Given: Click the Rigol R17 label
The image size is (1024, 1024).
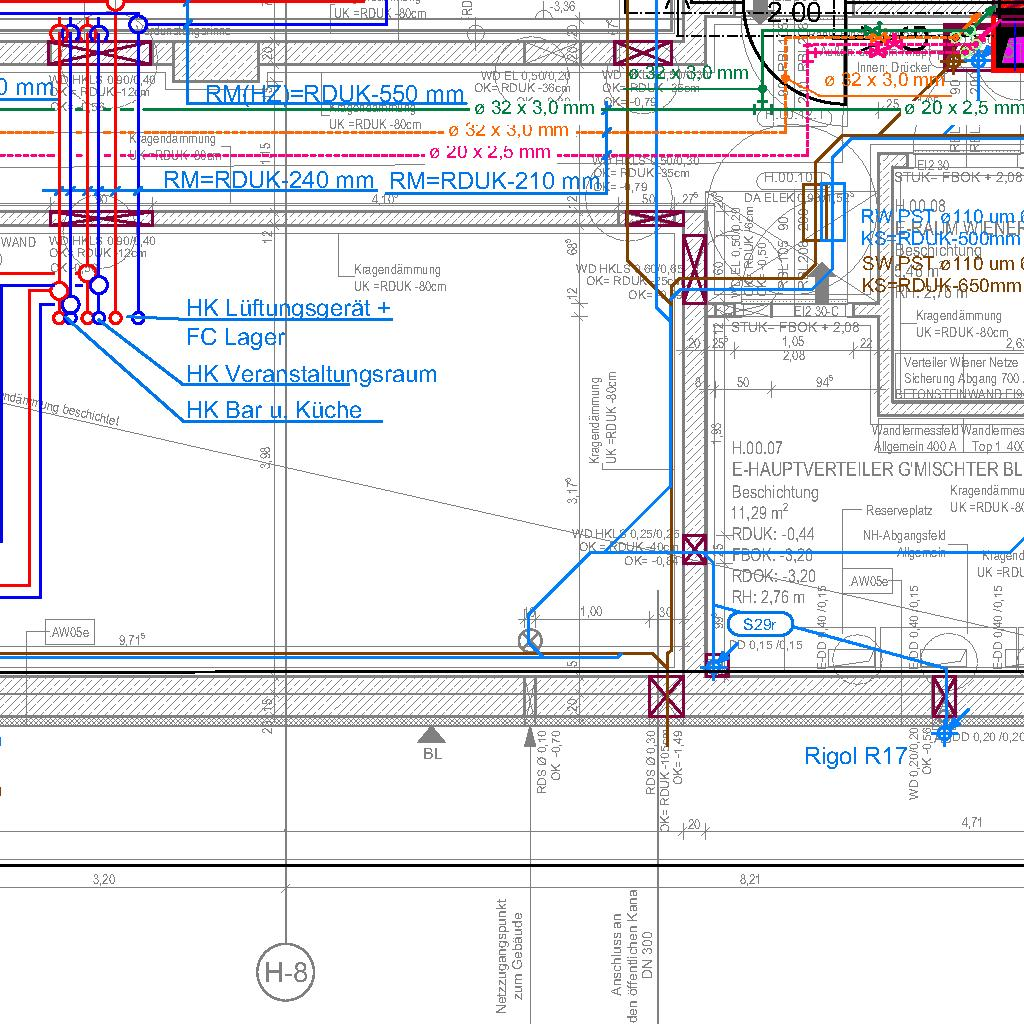Looking at the screenshot, I should pyautogui.click(x=855, y=757).
